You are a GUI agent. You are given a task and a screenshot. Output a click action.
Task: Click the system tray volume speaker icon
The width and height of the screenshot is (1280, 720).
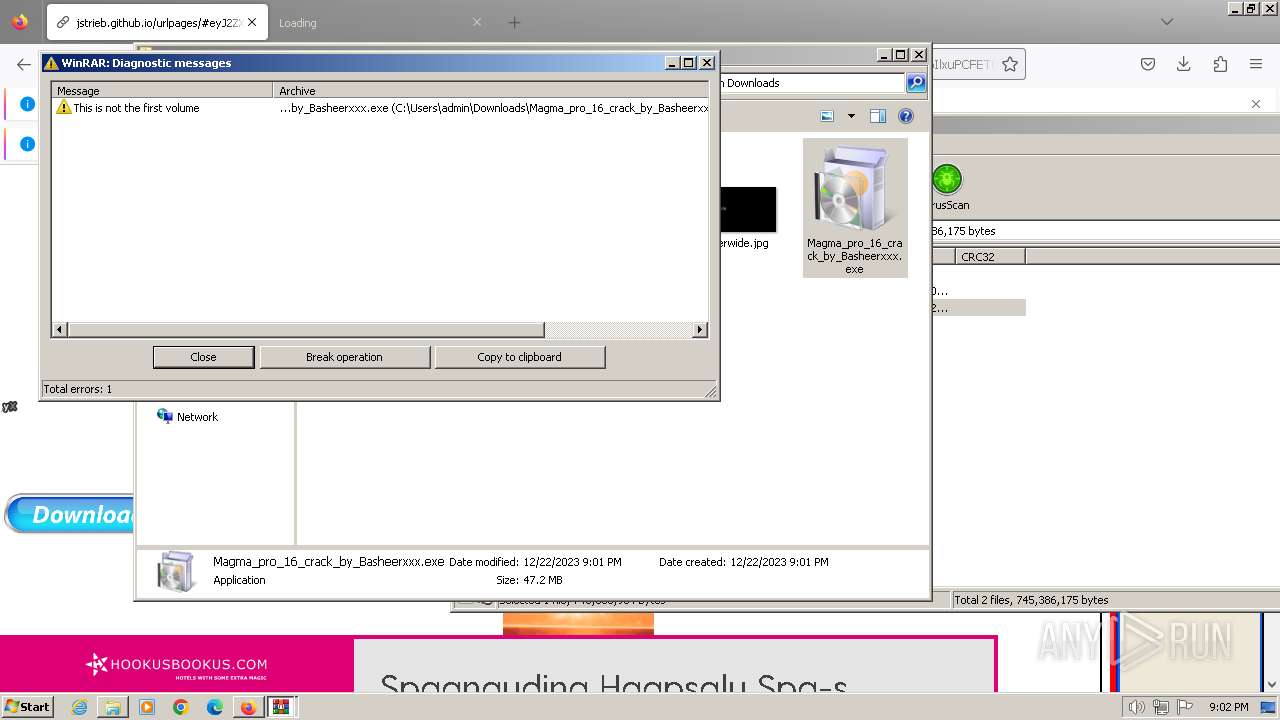(x=1136, y=707)
